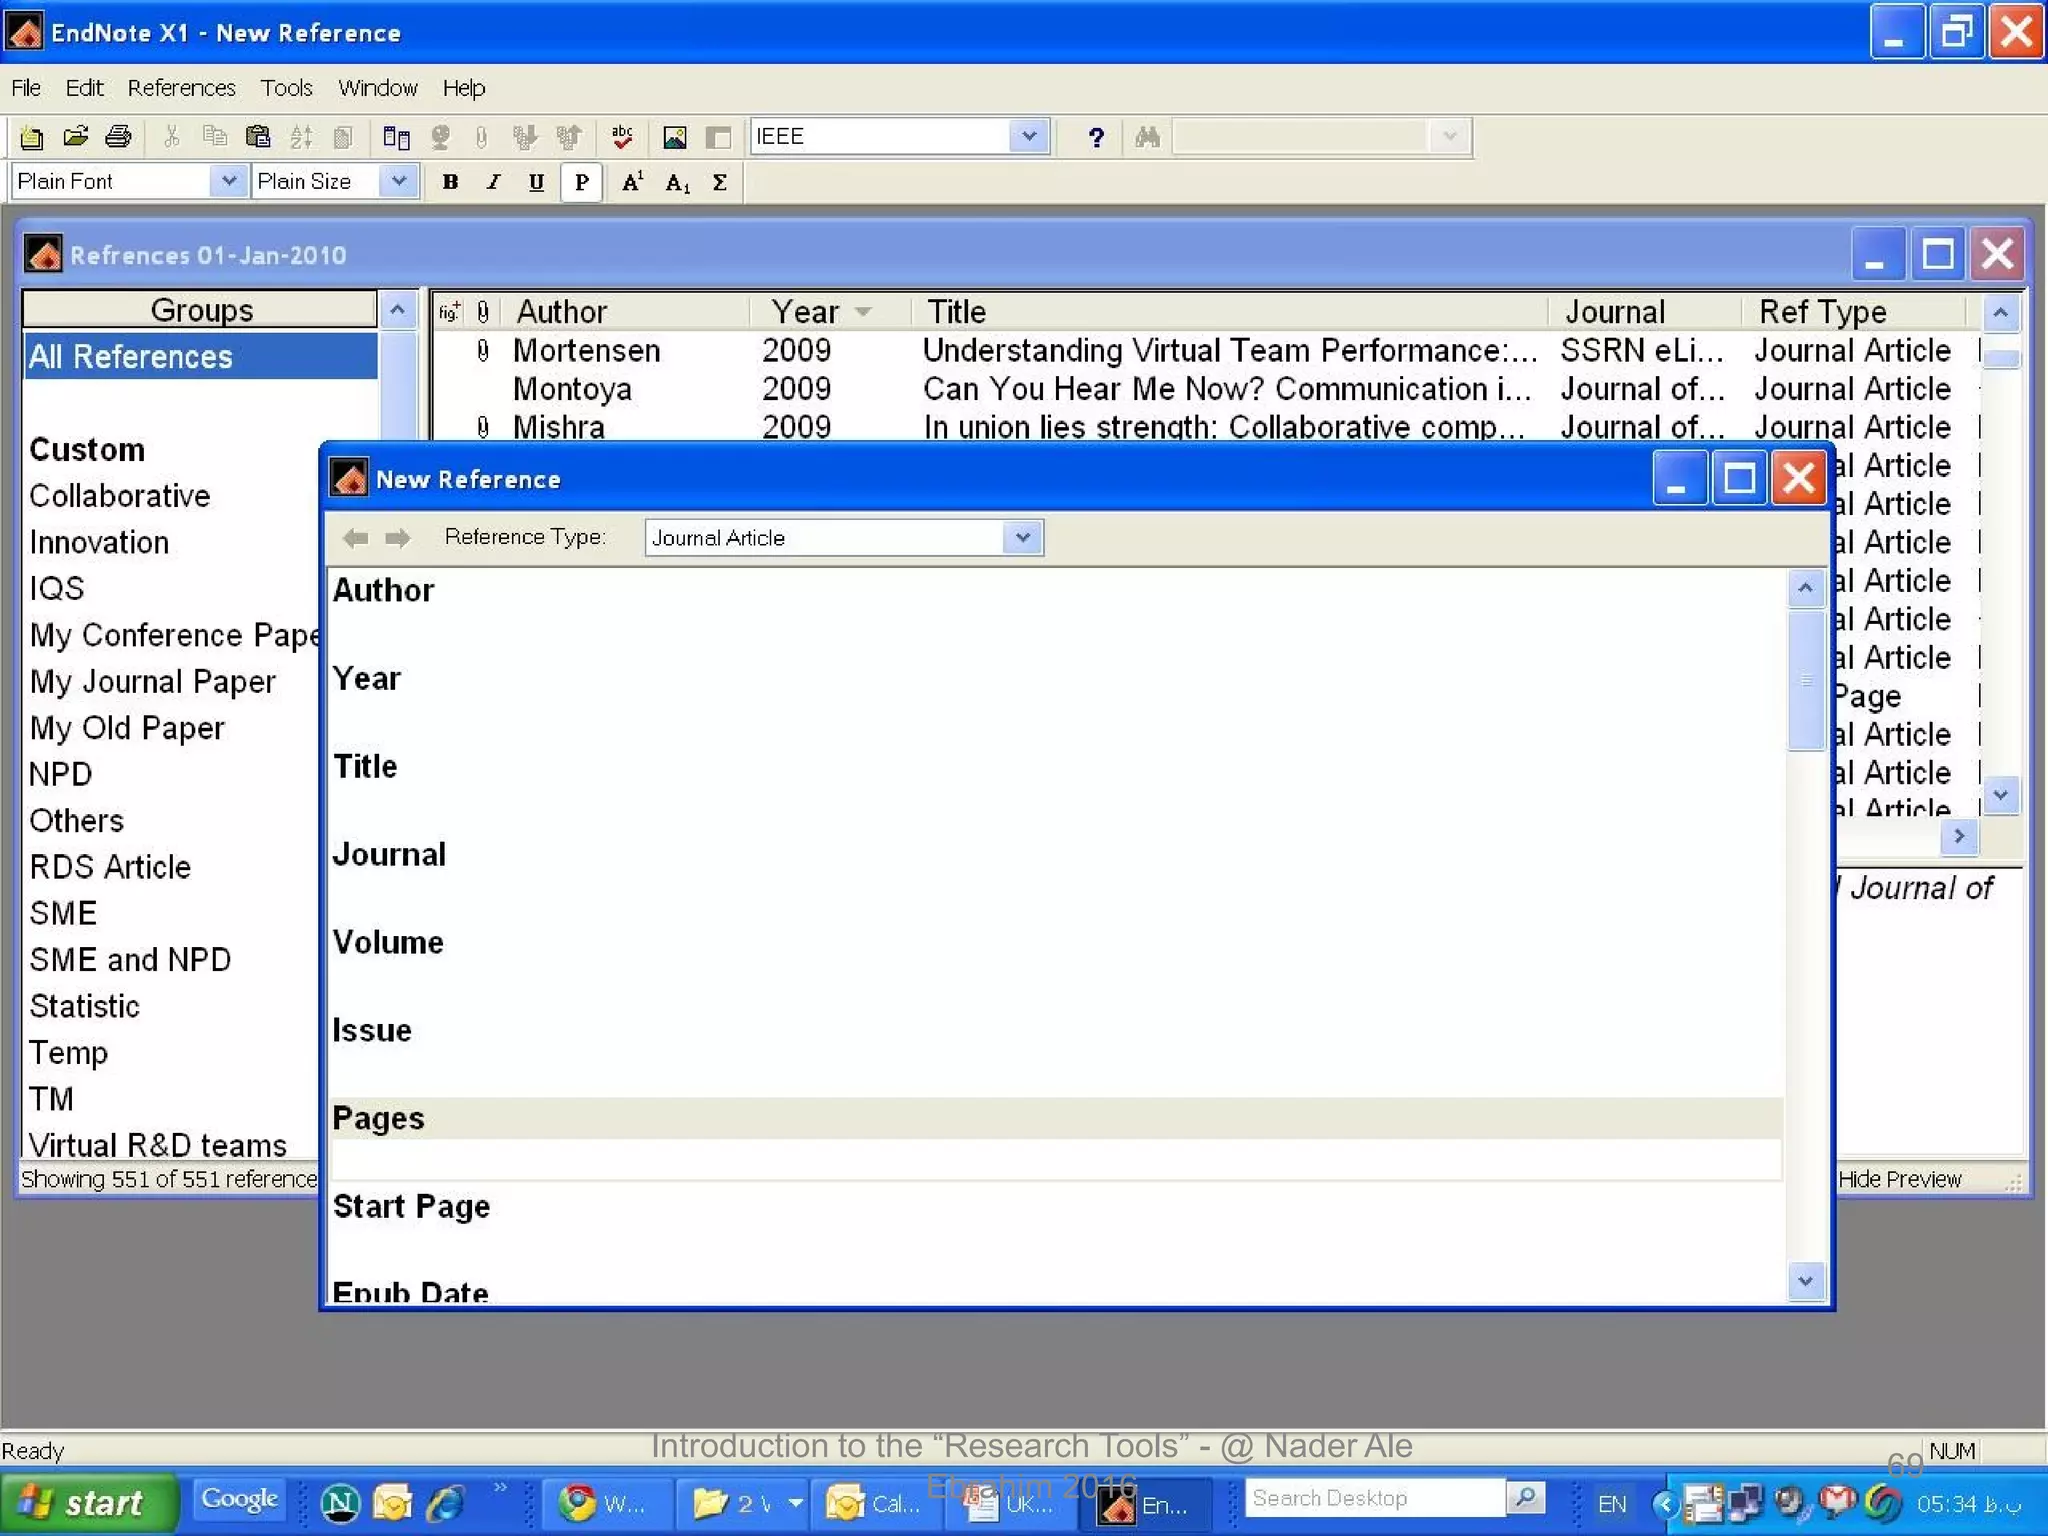This screenshot has width=2048, height=1536.
Task: Select the My Journal Paper group
Action: point(152,682)
